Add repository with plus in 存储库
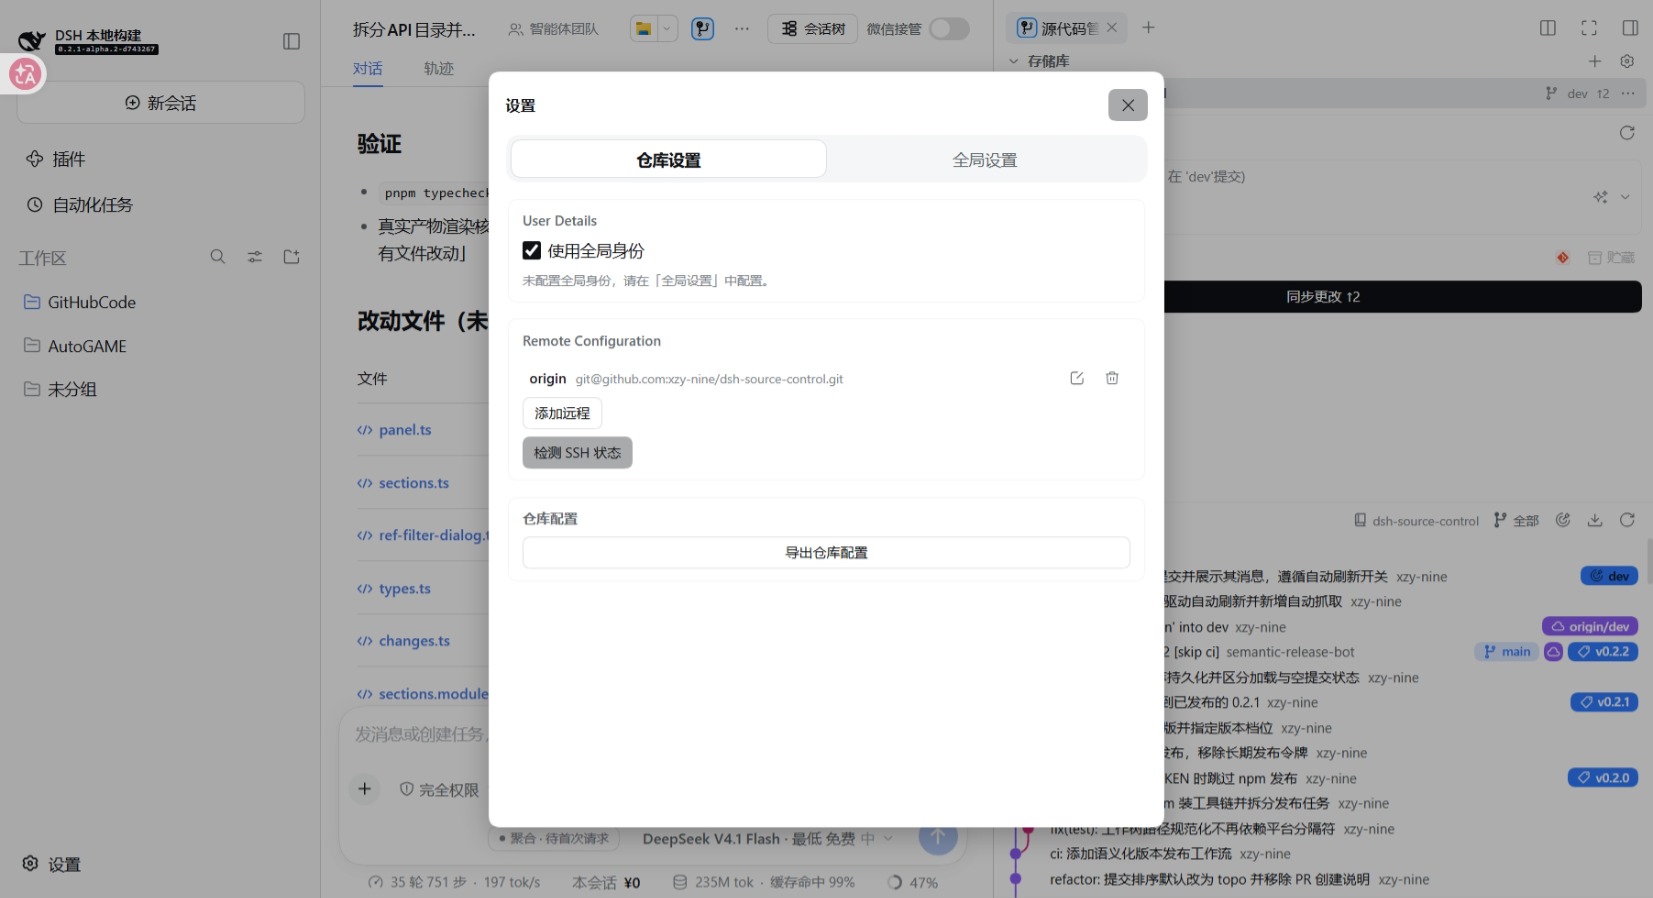Viewport: 1653px width, 898px height. pyautogui.click(x=1595, y=61)
